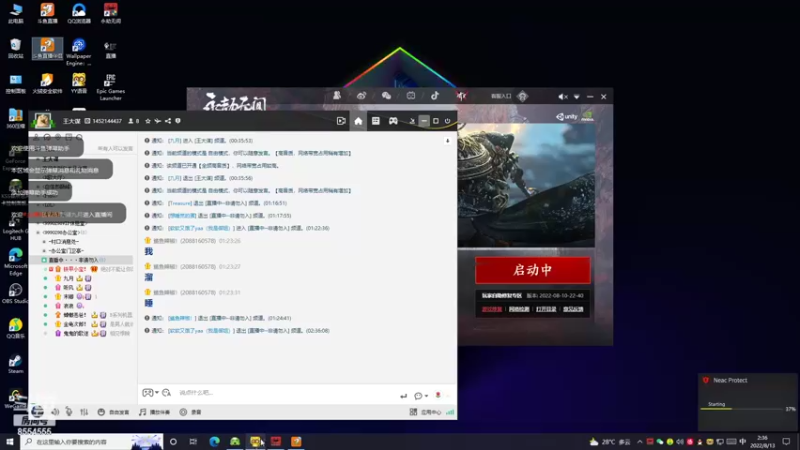Screen dimensions: 800x450
Task: Open the weather widget showing 28°C
Action: pyautogui.click(x=610, y=441)
